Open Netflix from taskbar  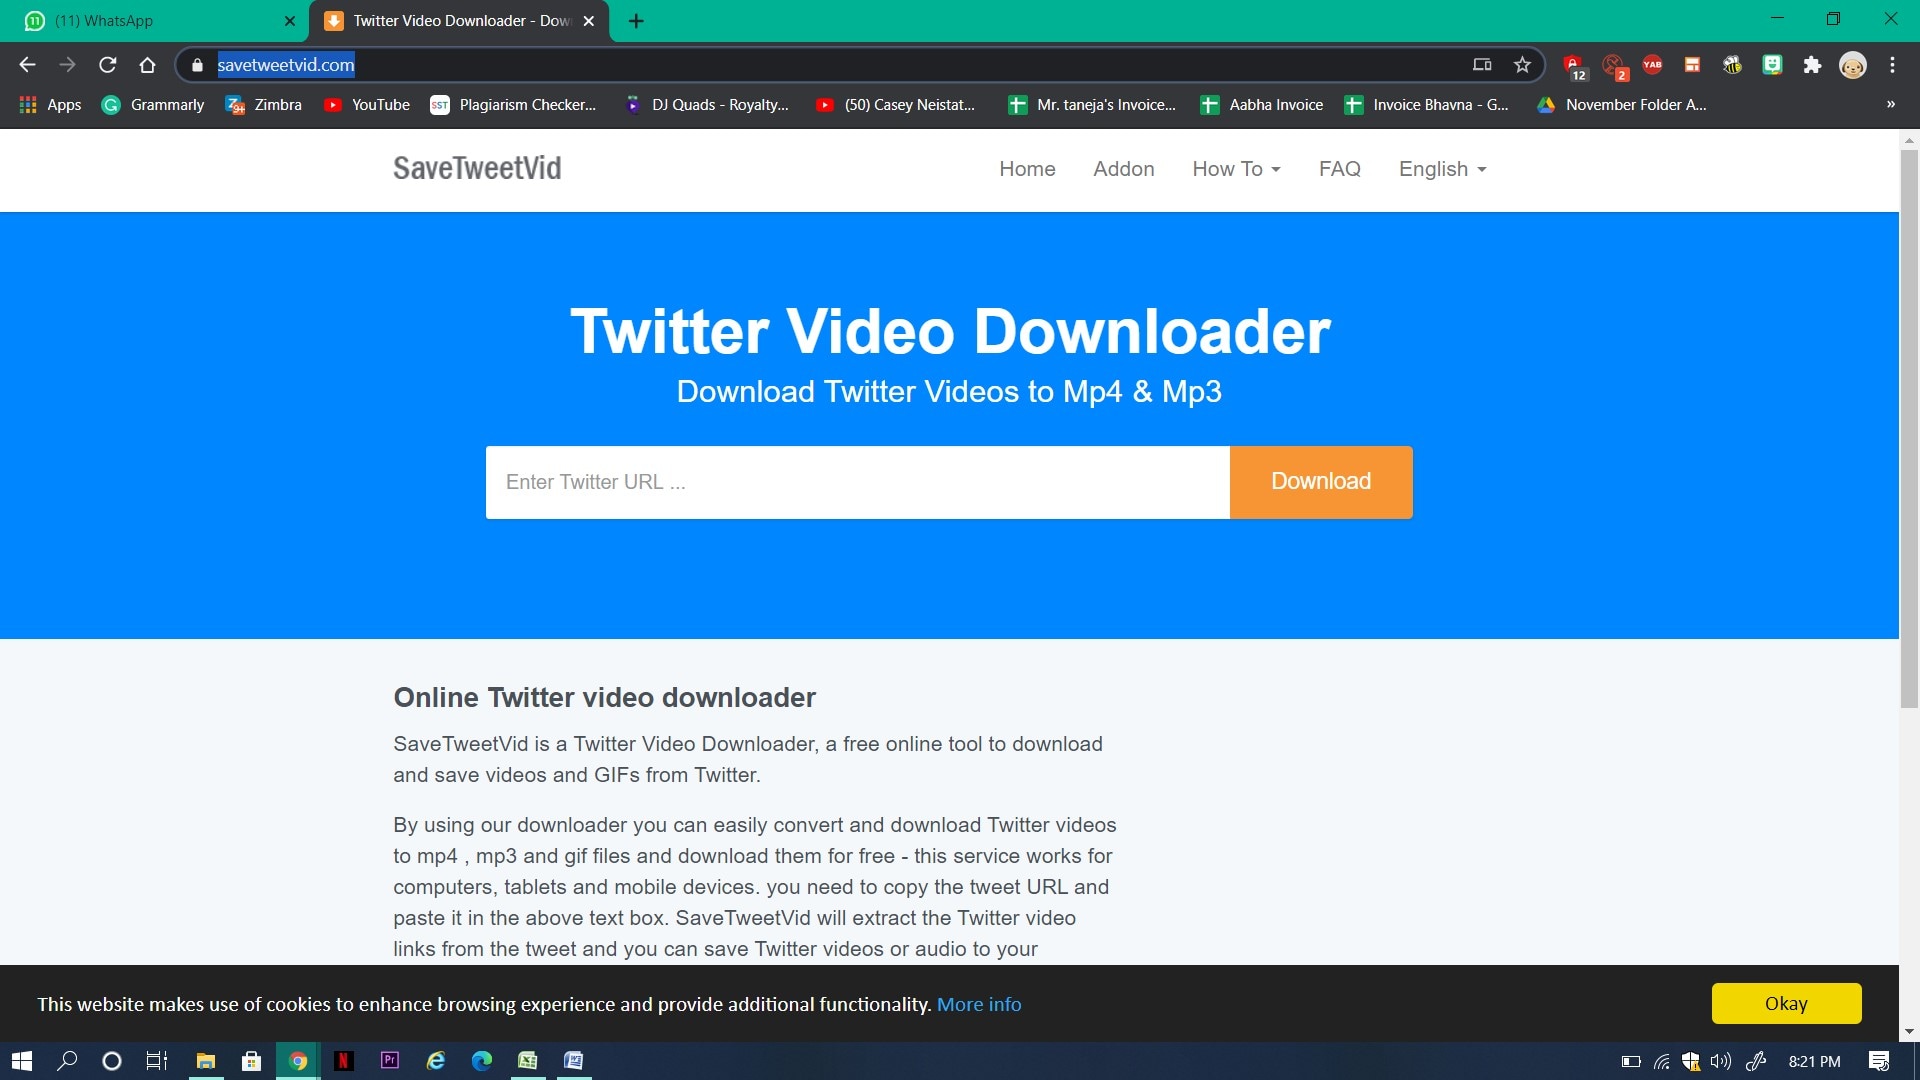pyautogui.click(x=344, y=1061)
